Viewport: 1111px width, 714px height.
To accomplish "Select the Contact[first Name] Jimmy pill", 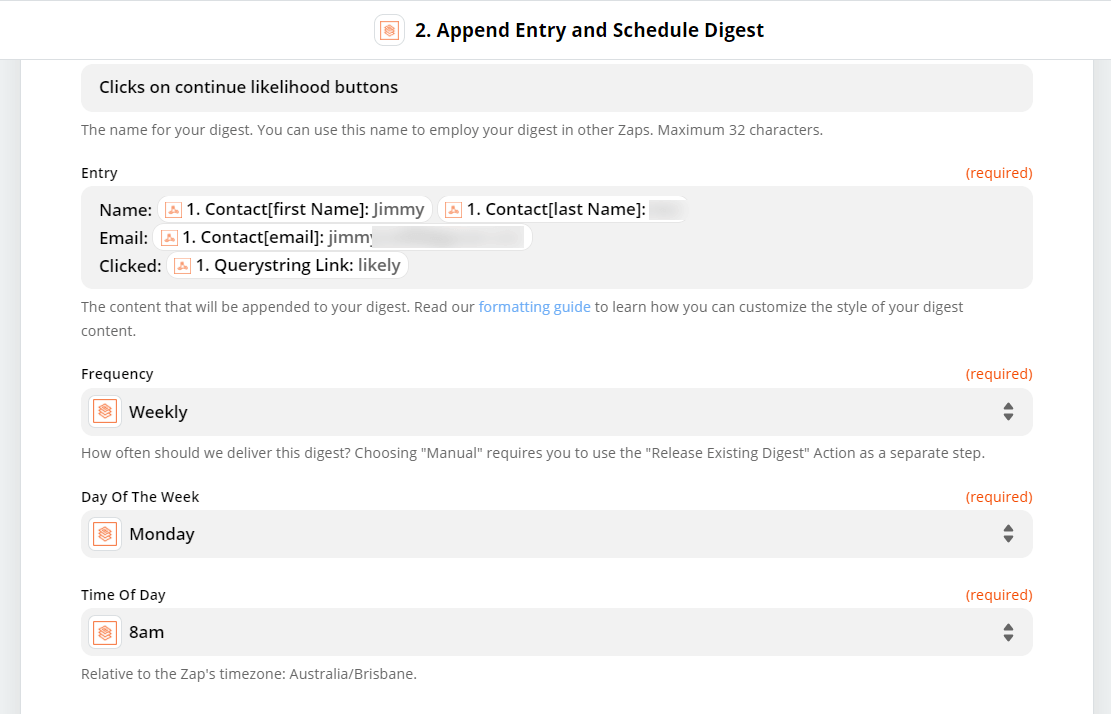I will coord(297,210).
